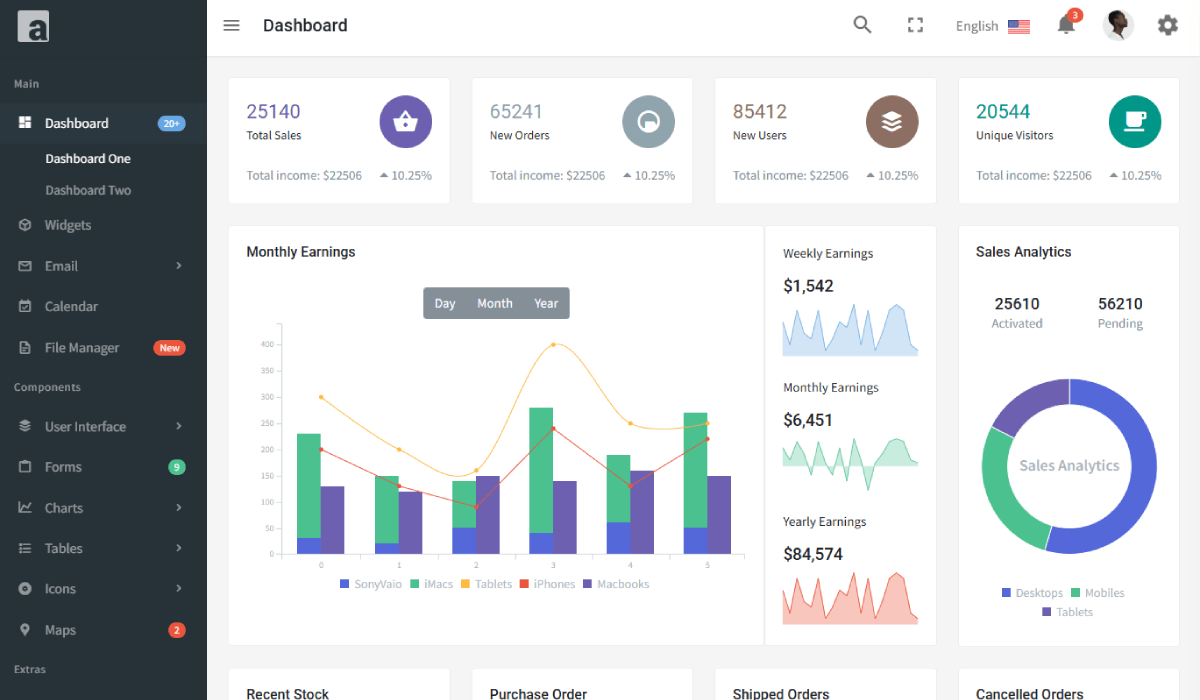Open the user profile avatar

coord(1118,26)
